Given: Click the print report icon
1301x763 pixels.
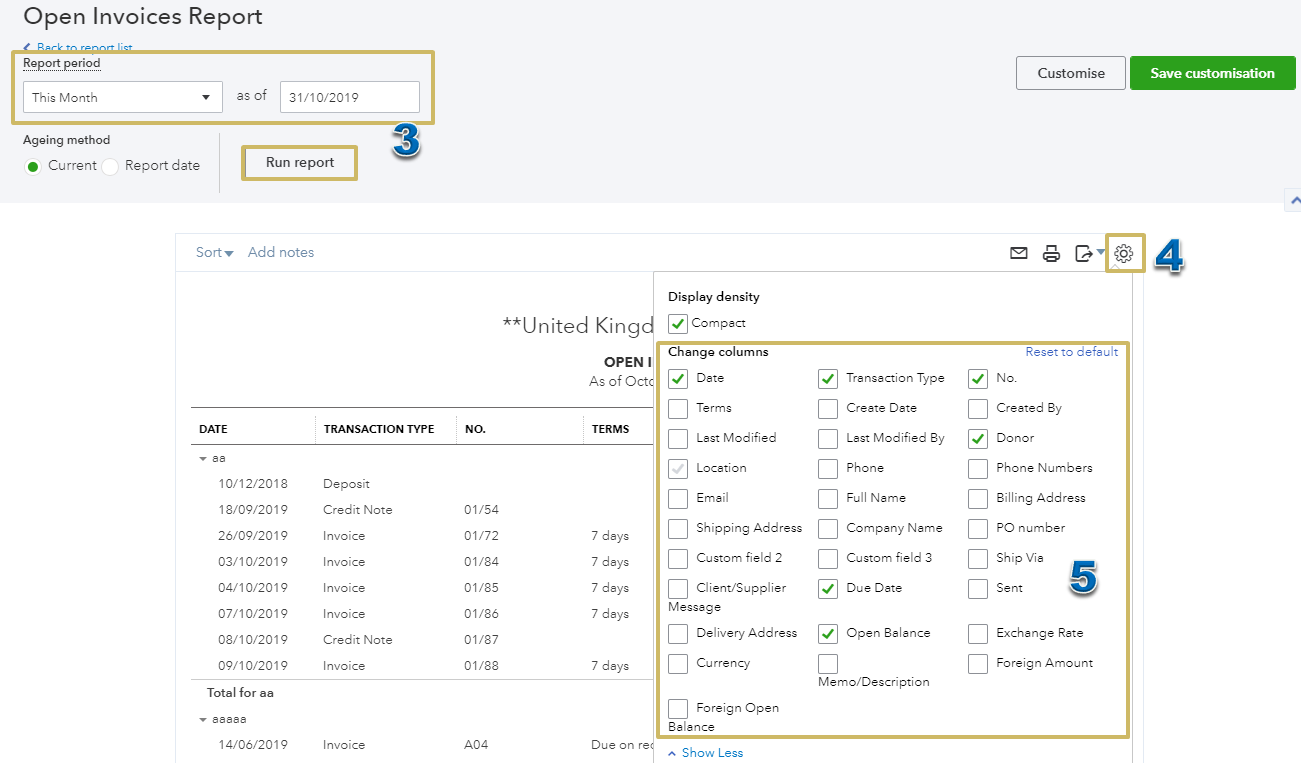Looking at the screenshot, I should click(1051, 253).
